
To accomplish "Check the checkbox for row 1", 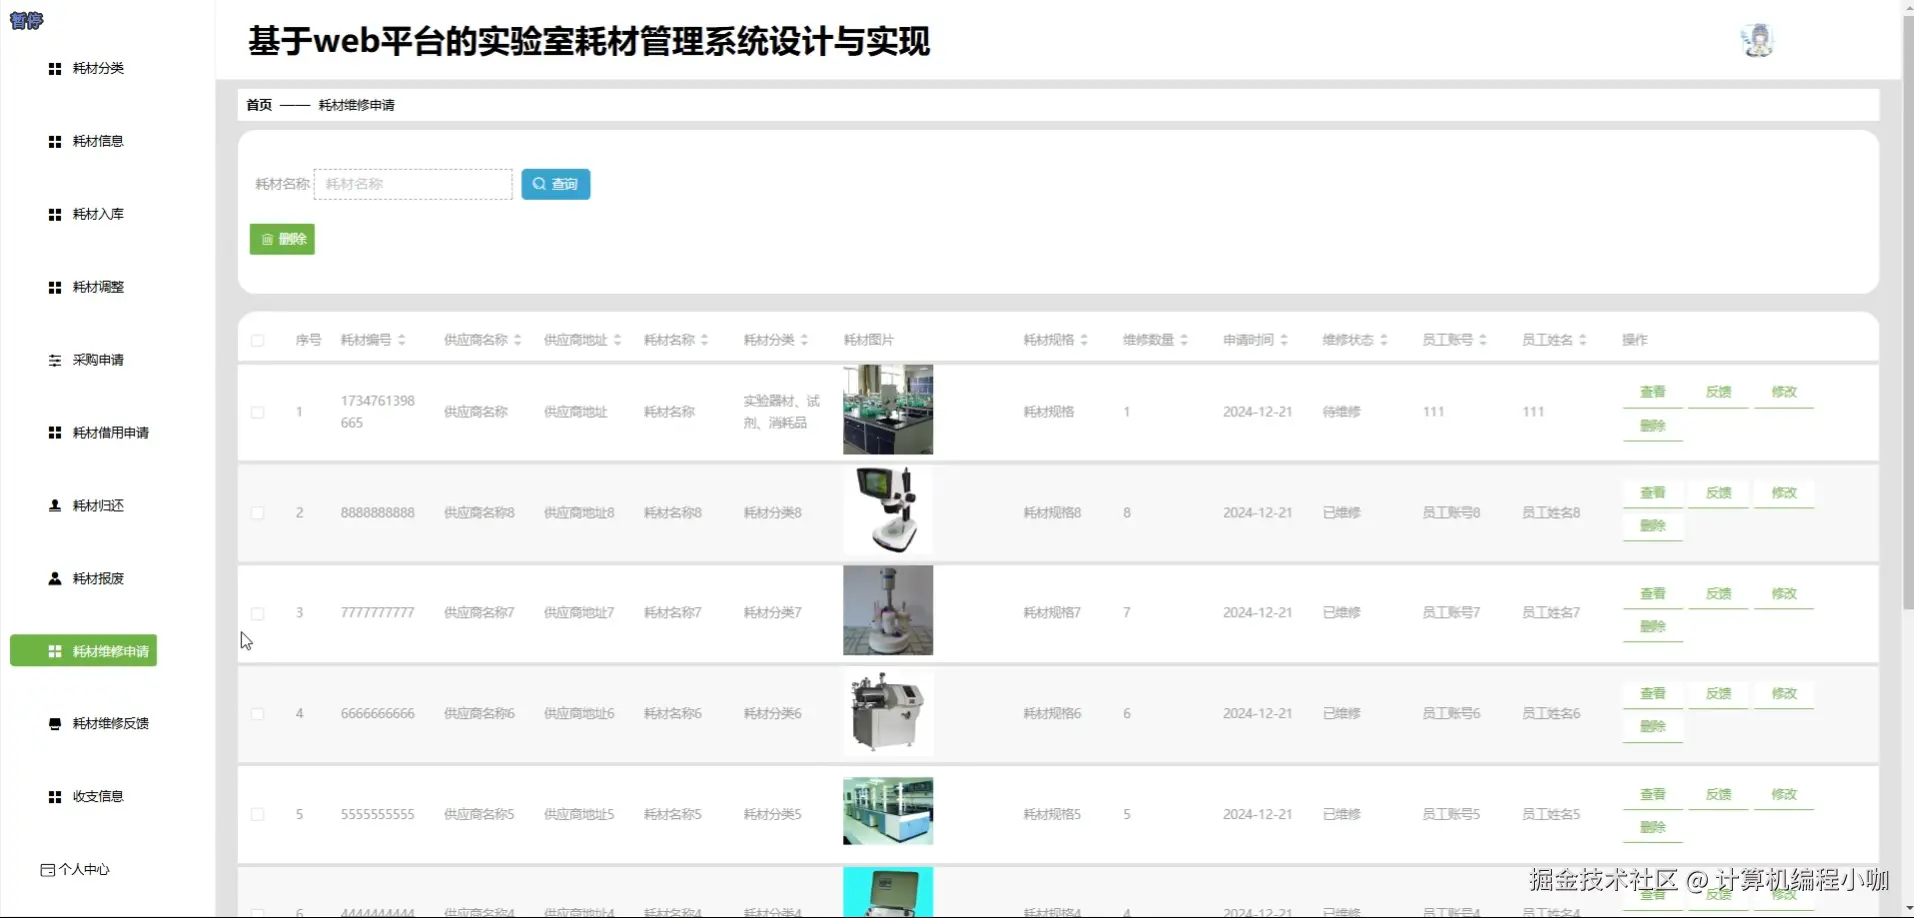I will (x=258, y=413).
